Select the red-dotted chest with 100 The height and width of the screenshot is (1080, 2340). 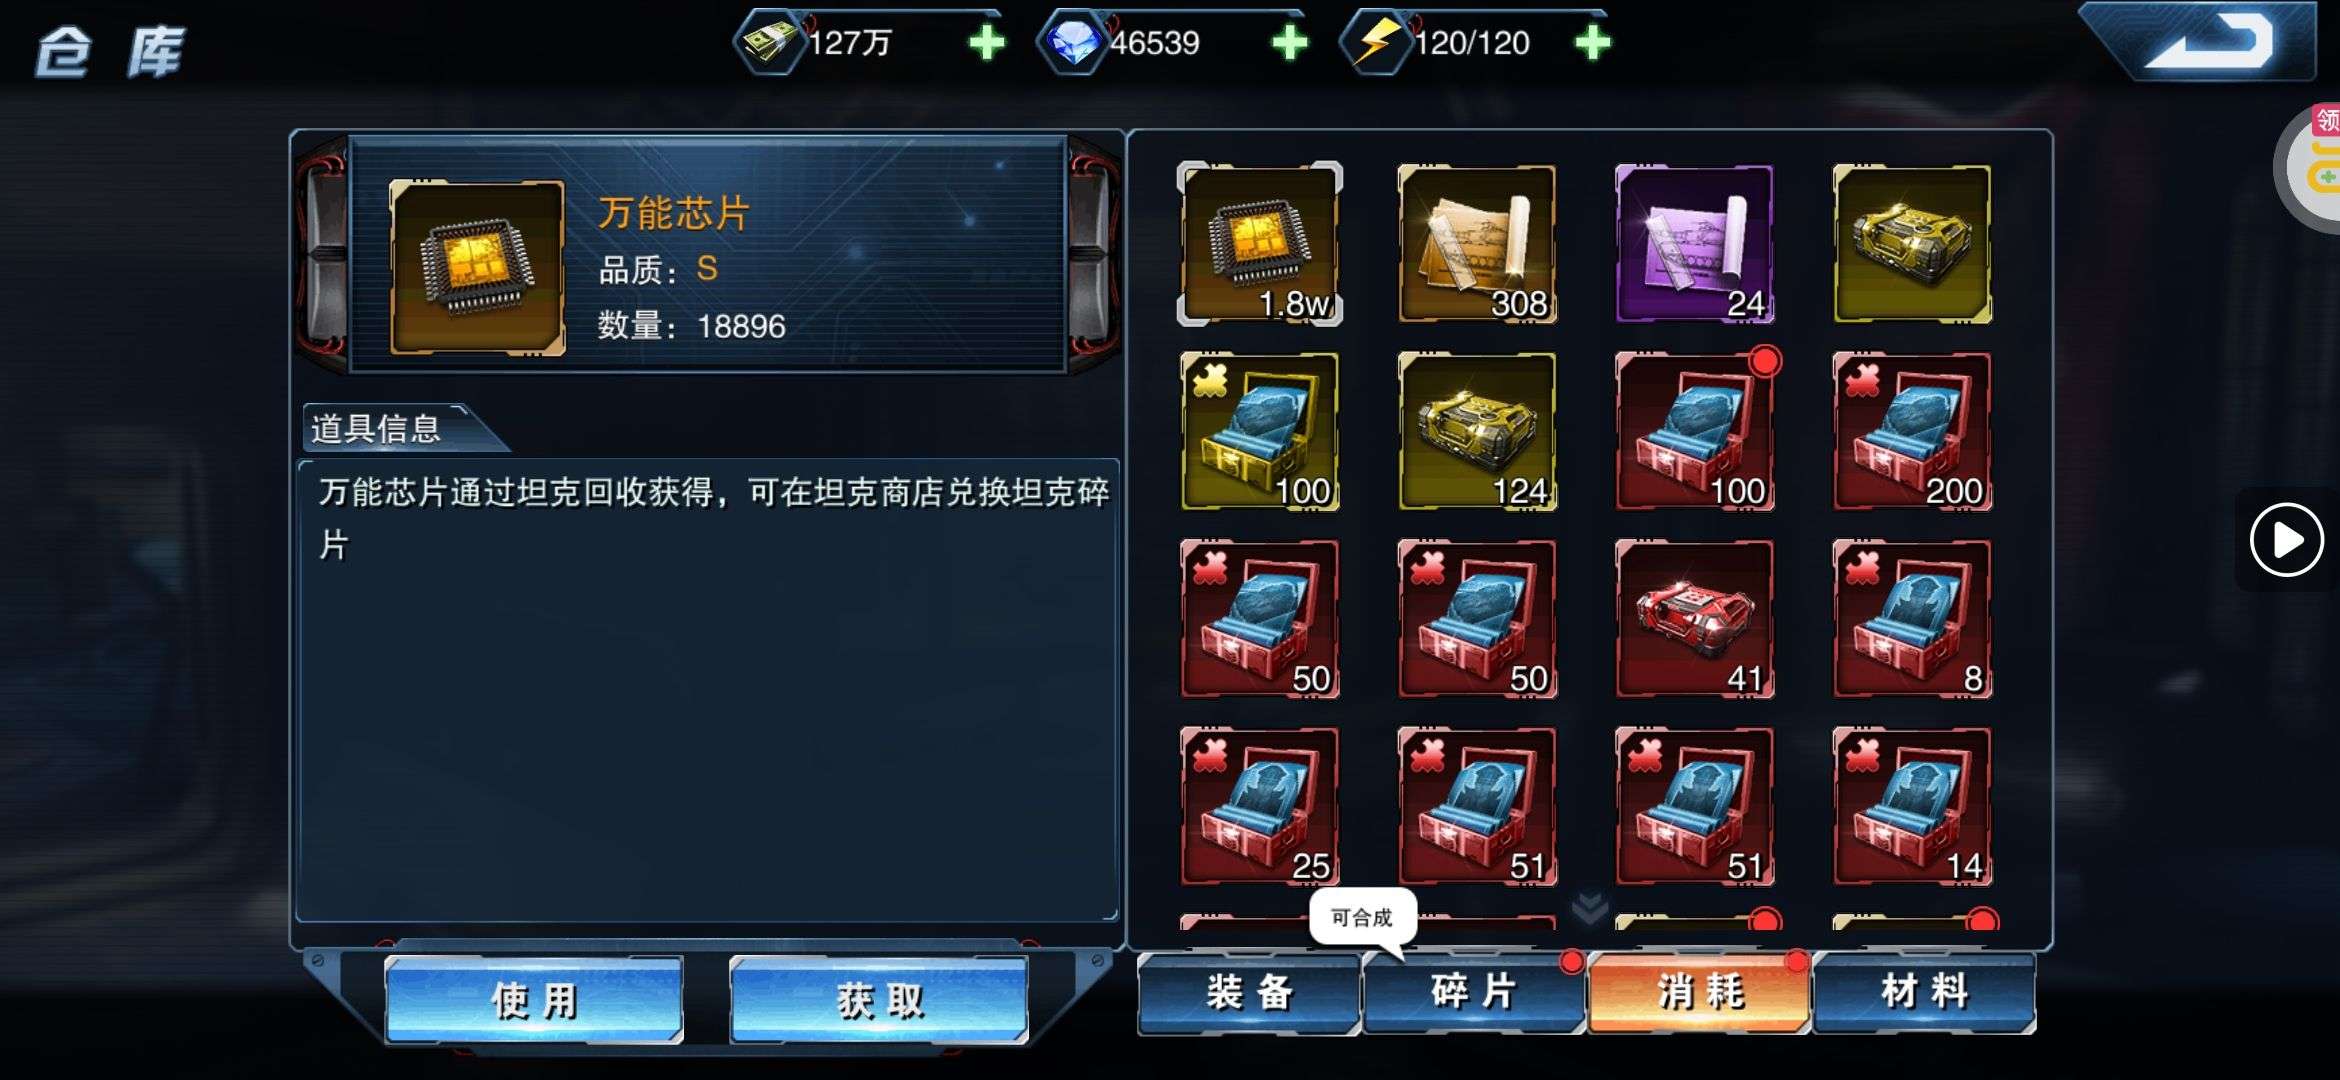1694,432
